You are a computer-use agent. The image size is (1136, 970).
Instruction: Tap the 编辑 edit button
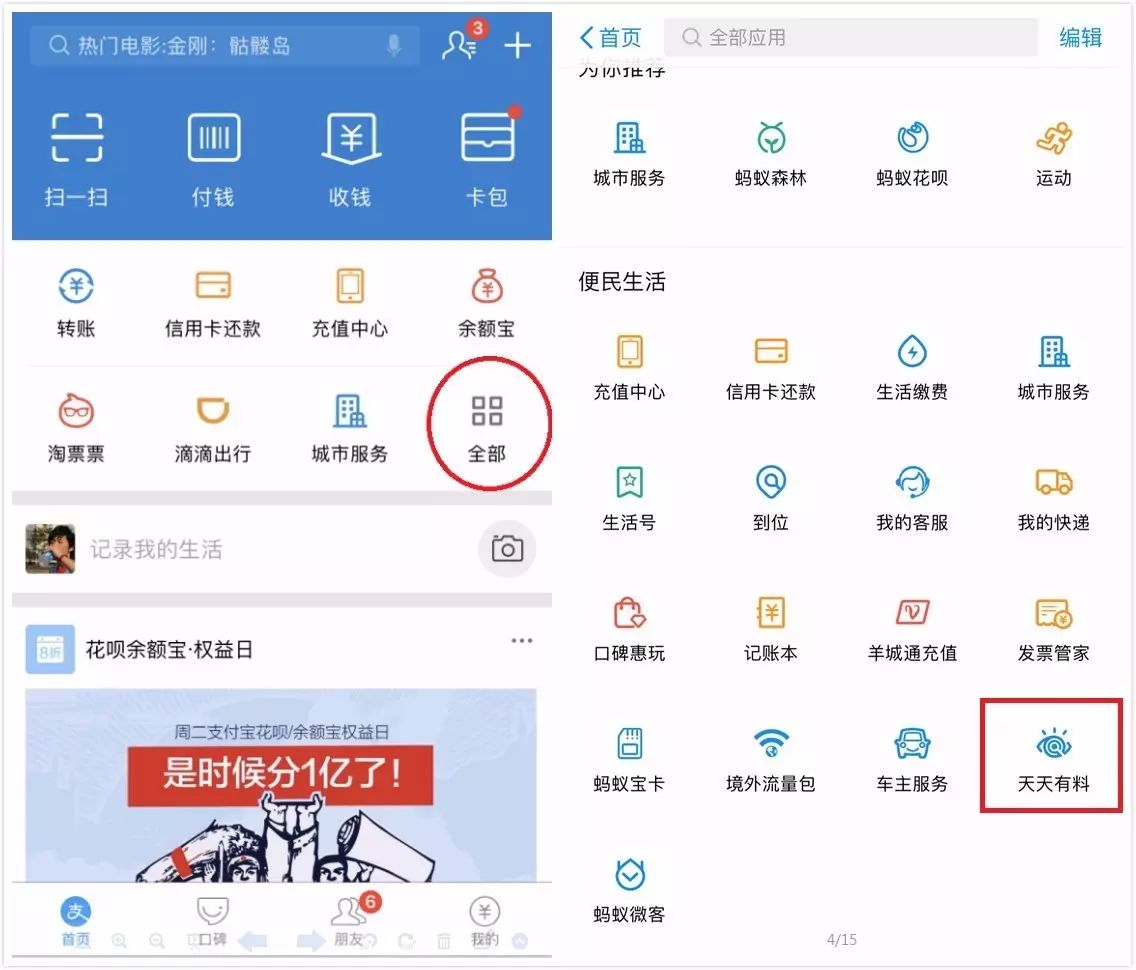point(1080,37)
